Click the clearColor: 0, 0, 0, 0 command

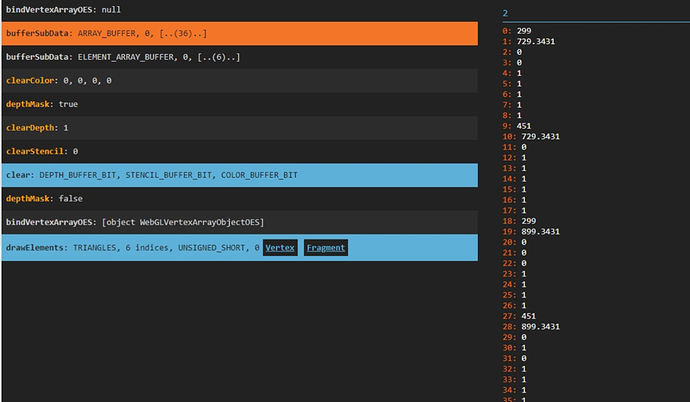coord(238,80)
